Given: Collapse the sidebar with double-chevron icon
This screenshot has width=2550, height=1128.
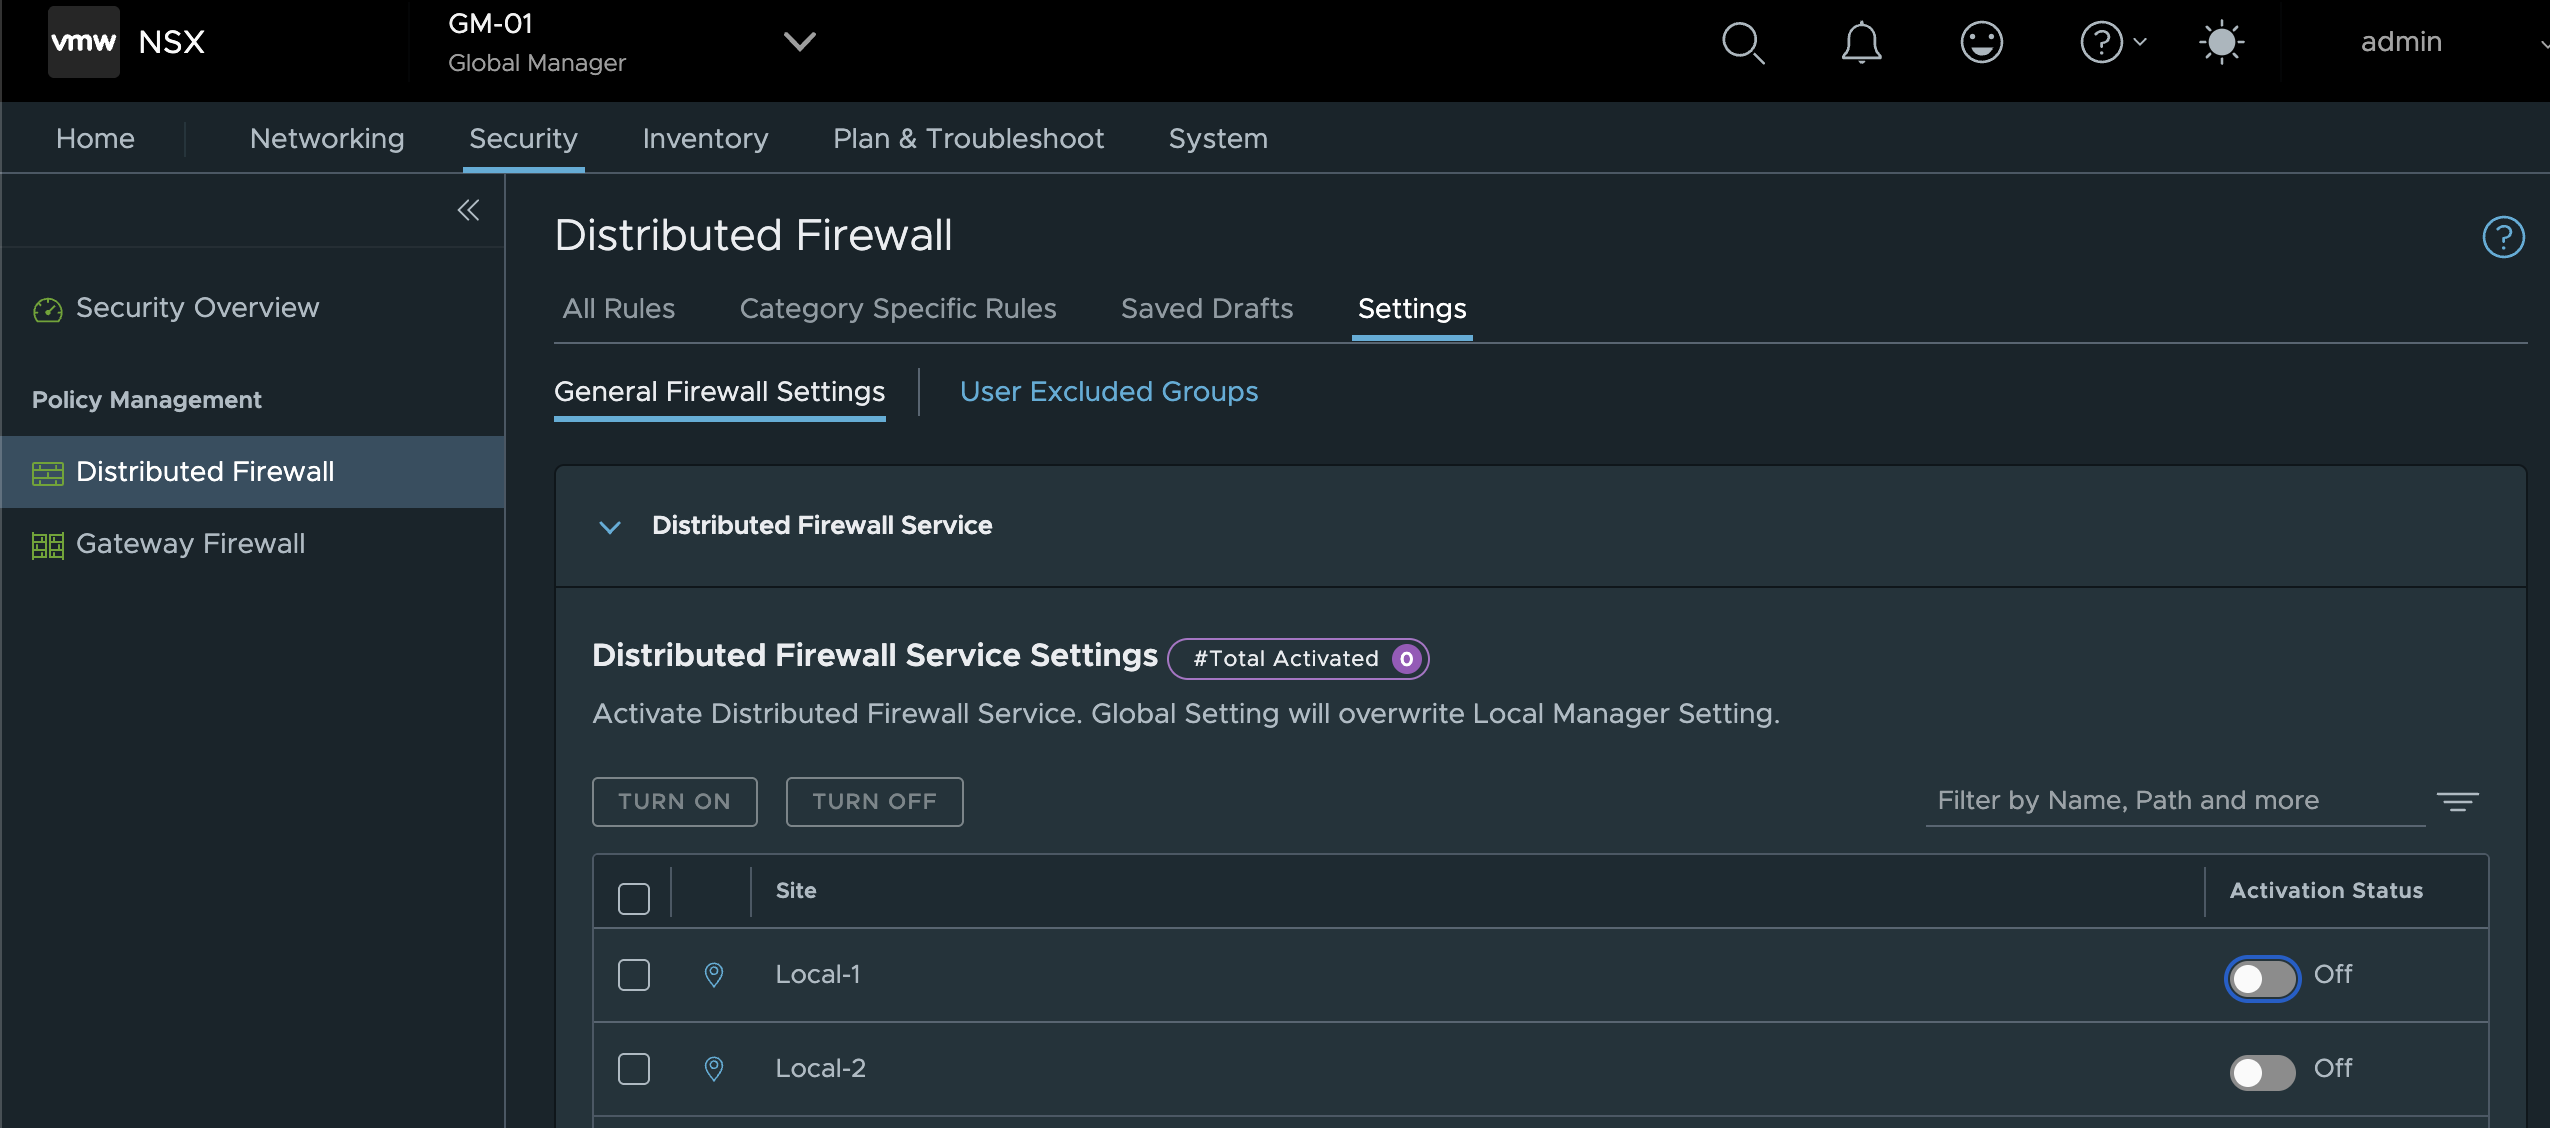Looking at the screenshot, I should tap(468, 210).
